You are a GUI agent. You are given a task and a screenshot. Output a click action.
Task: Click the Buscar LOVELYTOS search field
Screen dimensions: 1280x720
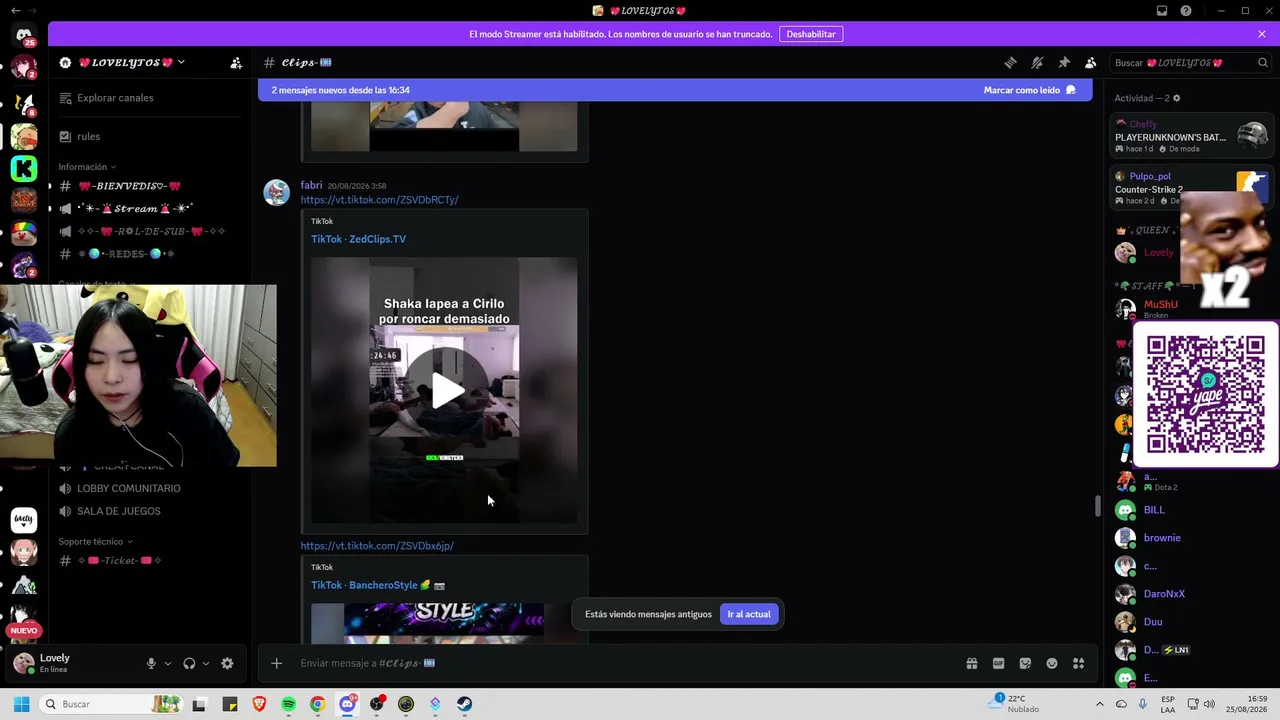[x=1192, y=63]
